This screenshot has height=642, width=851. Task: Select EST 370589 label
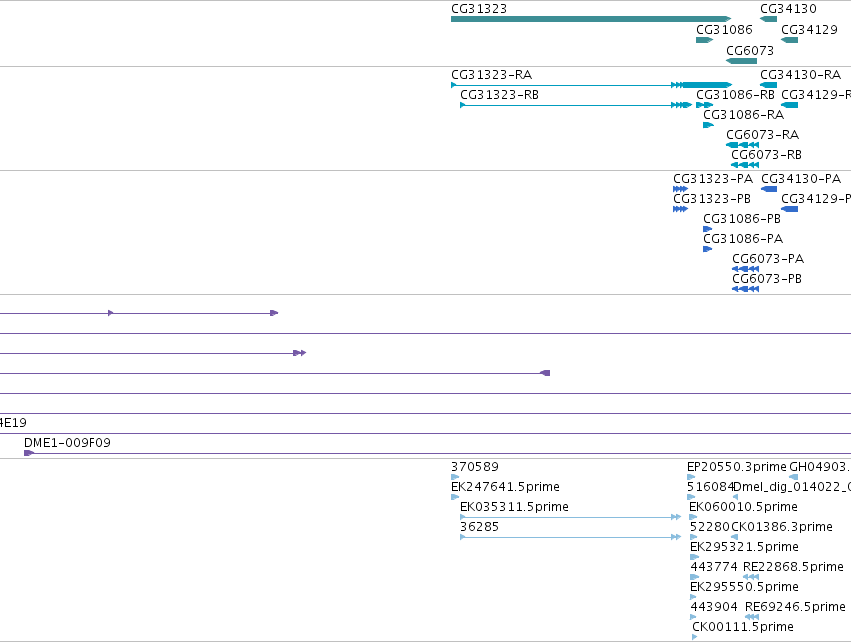tap(475, 467)
